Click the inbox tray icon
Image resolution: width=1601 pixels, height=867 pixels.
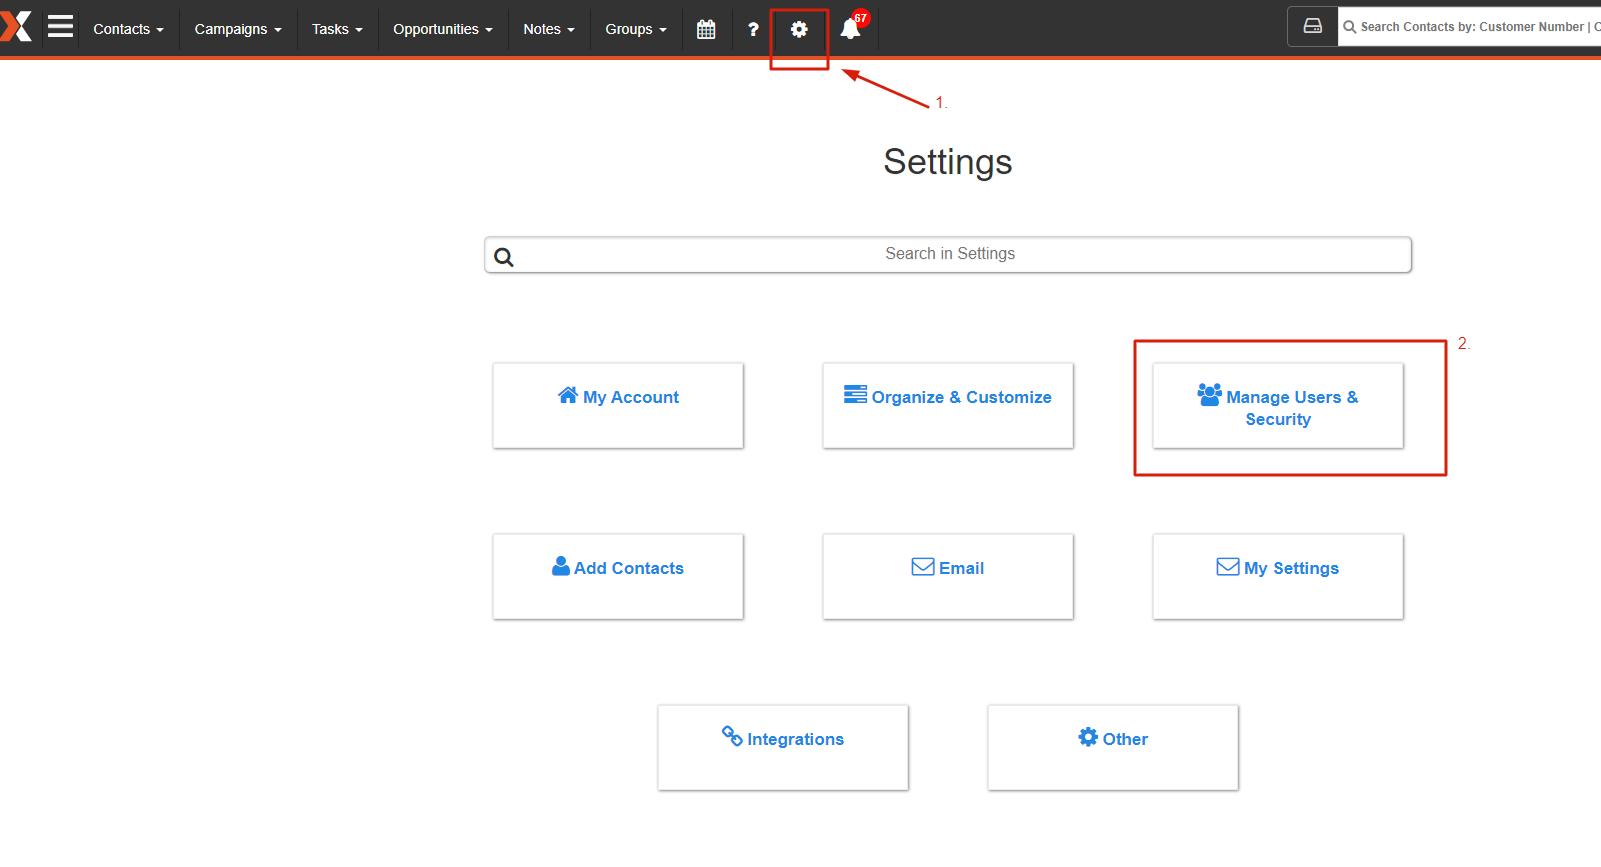[1313, 26]
